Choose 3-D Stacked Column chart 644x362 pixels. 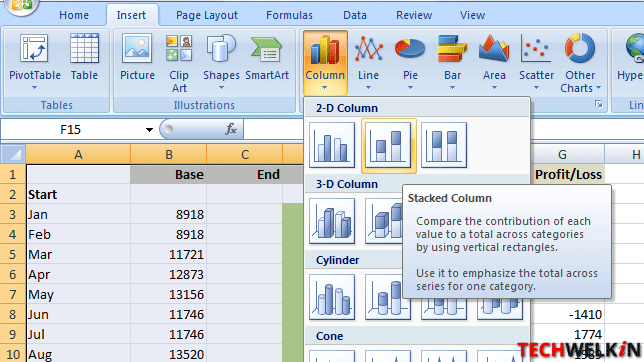tap(384, 221)
